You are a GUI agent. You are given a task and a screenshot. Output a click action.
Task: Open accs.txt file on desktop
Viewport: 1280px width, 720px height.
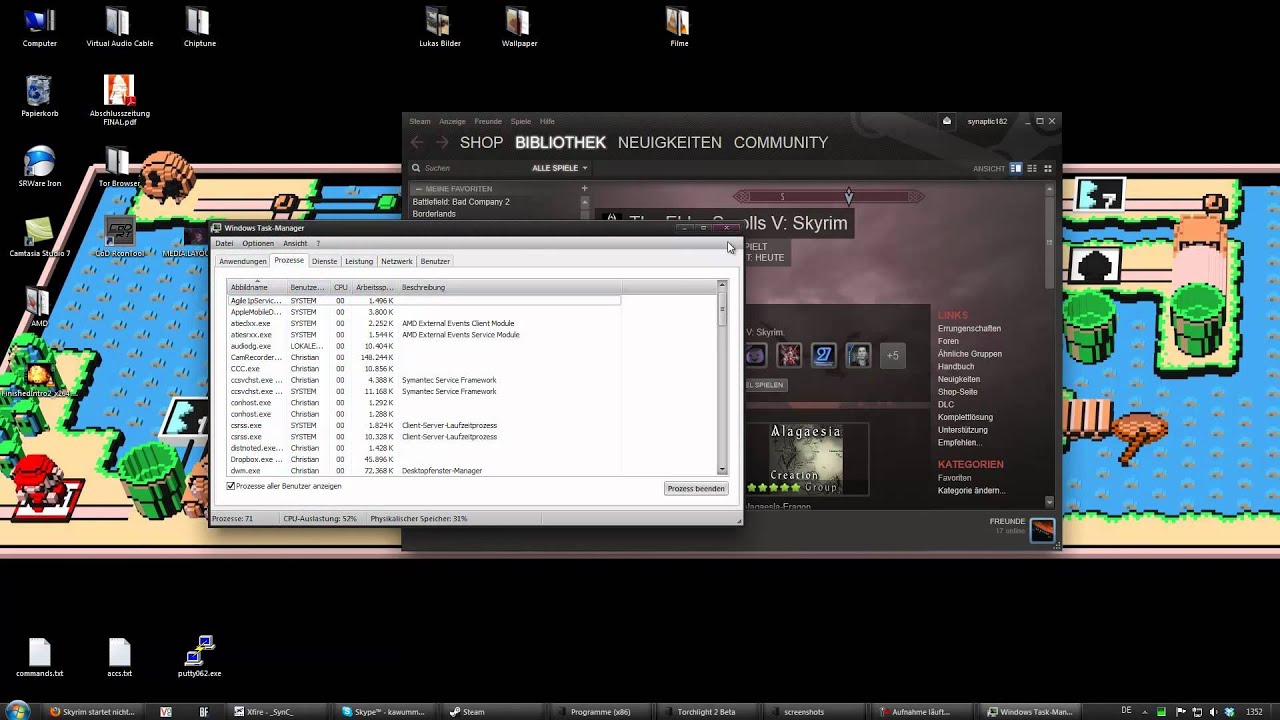[x=119, y=652]
